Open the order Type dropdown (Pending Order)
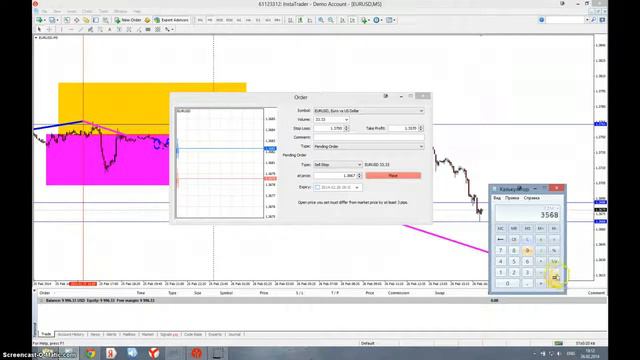The image size is (640, 360). click(369, 146)
